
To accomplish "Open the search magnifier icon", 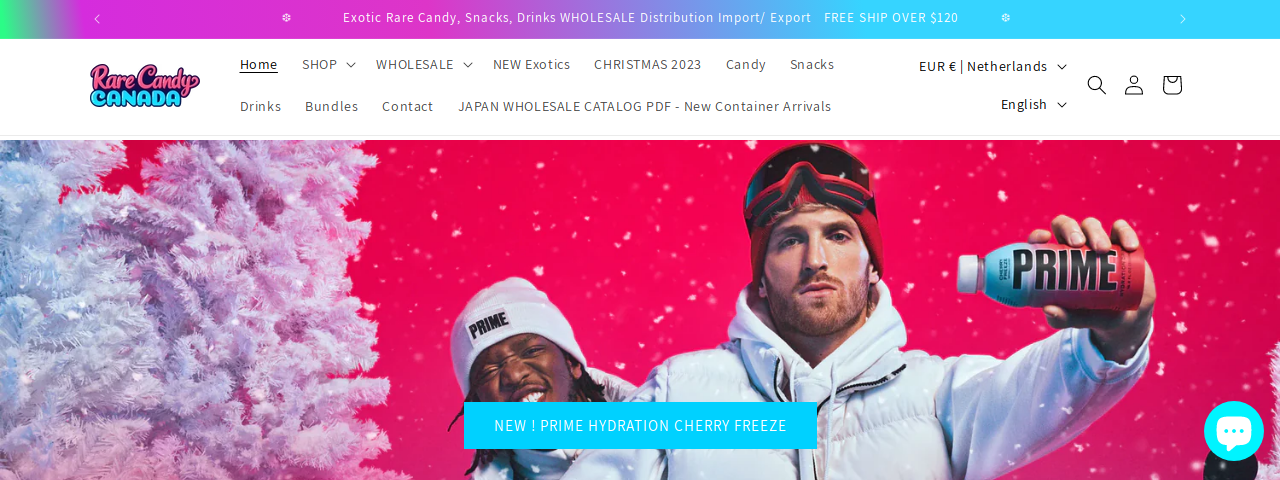I will [1096, 85].
